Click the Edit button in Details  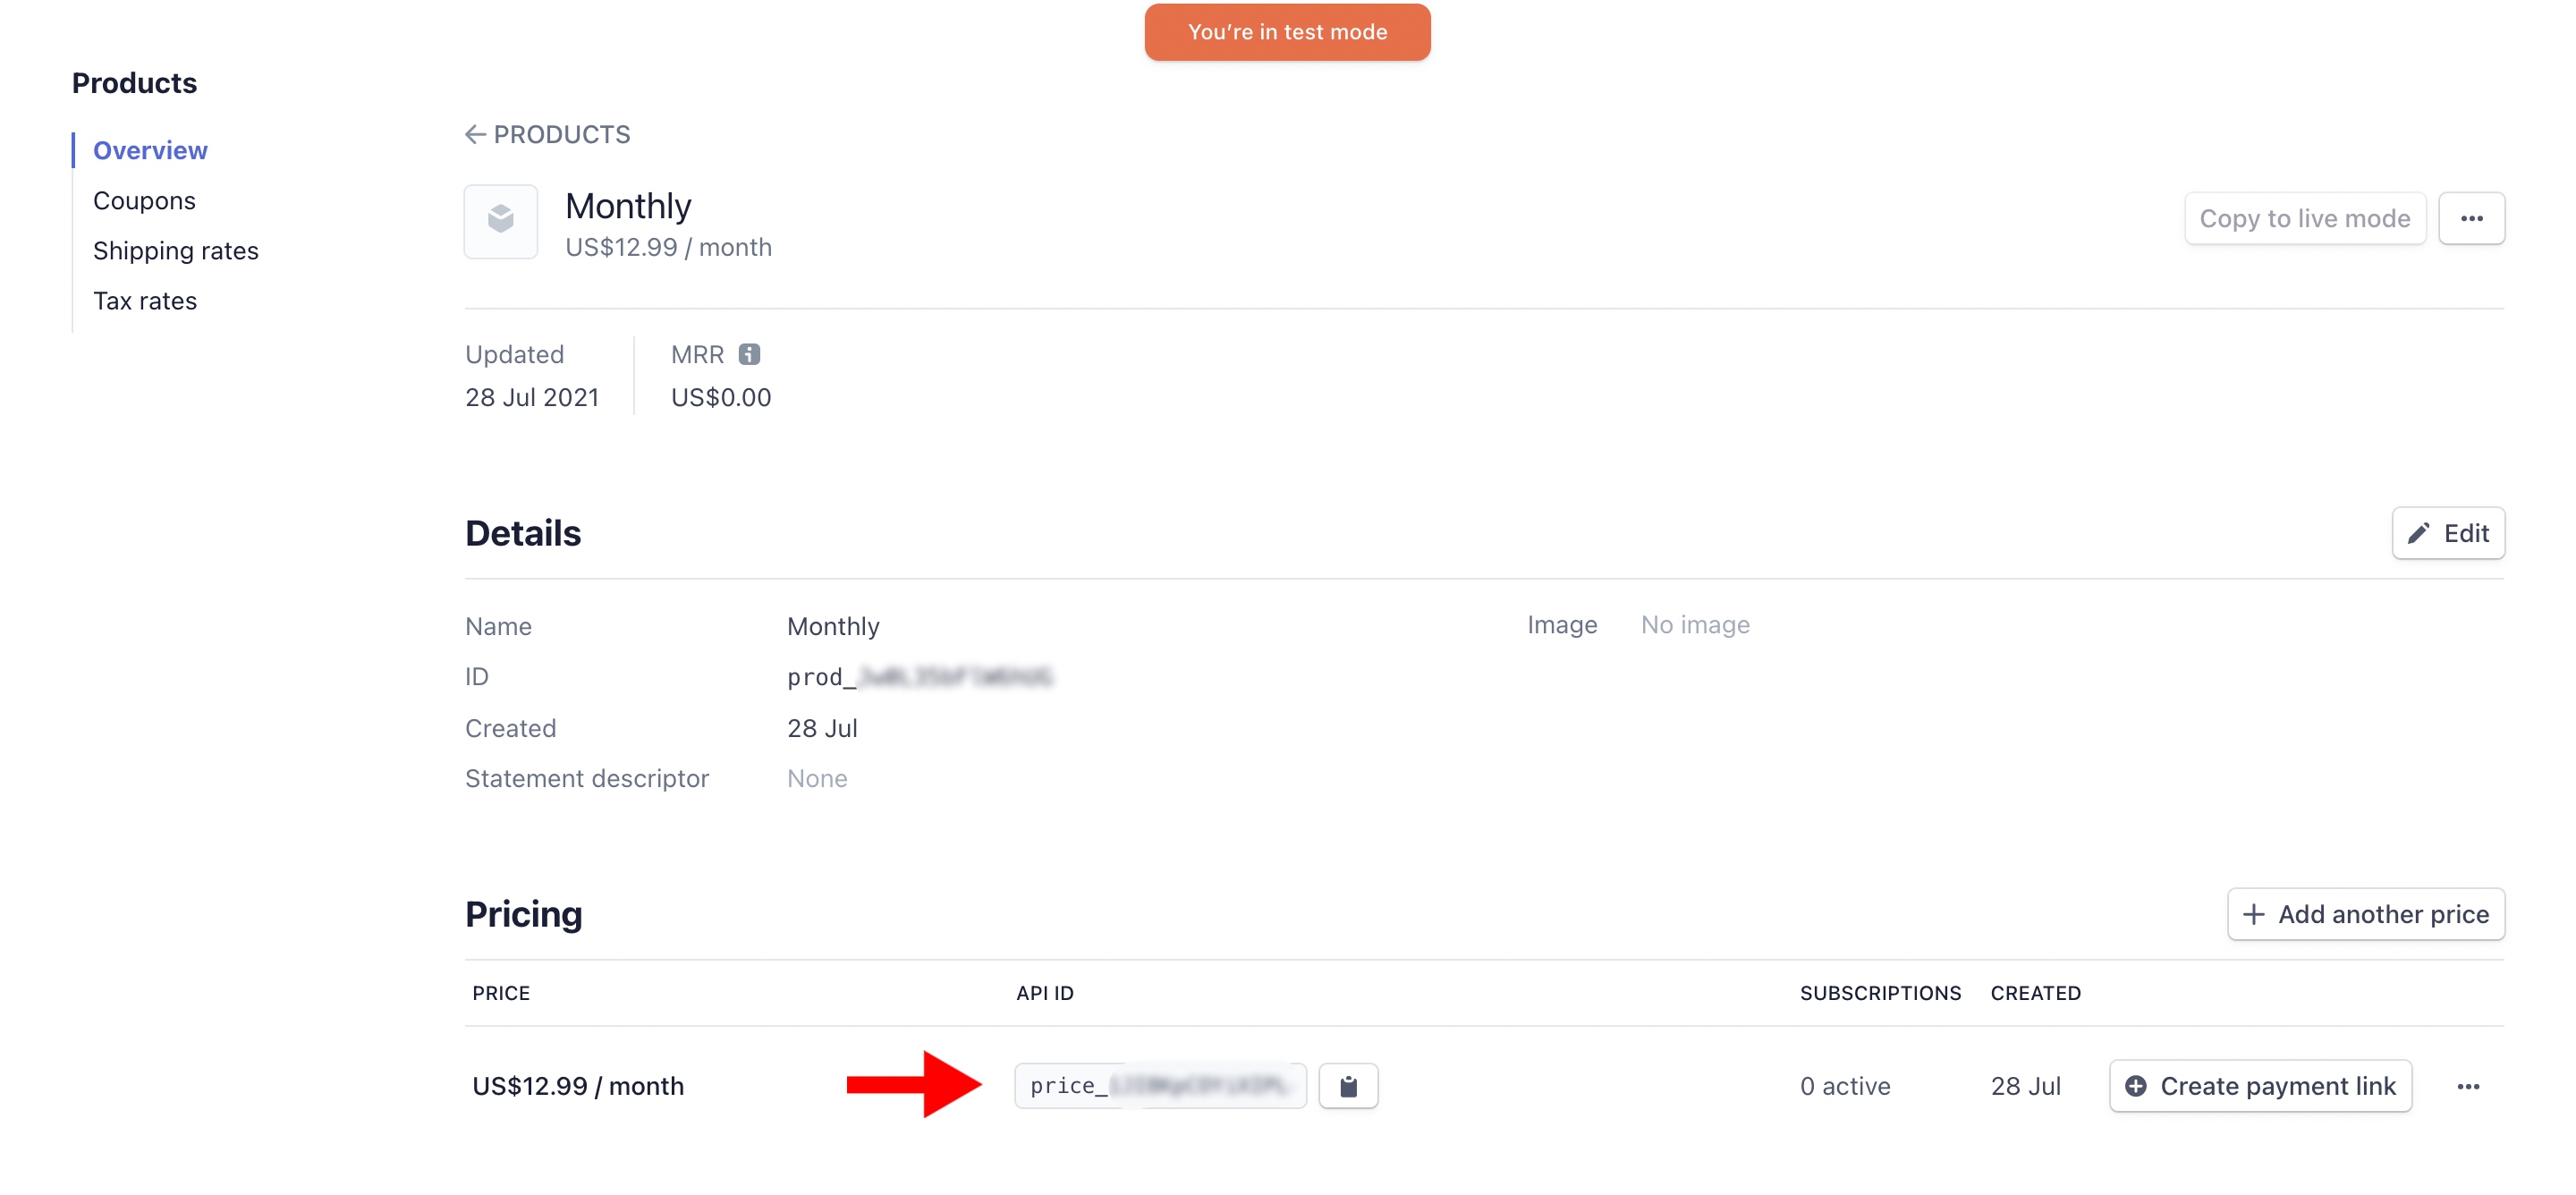[x=2447, y=533]
